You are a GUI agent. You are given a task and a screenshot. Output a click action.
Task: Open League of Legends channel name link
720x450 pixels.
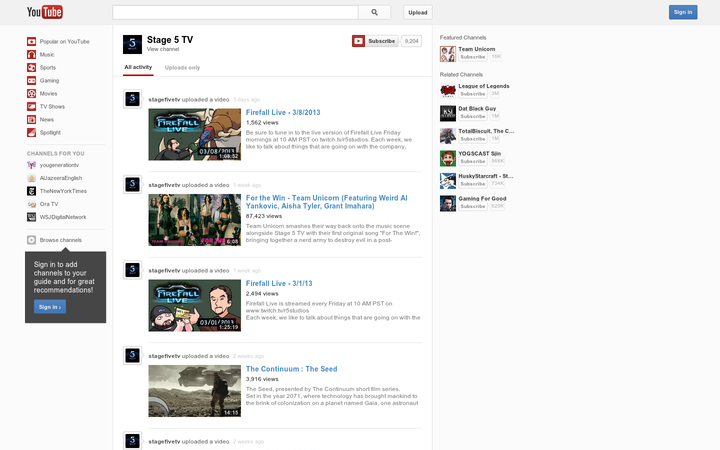[484, 86]
